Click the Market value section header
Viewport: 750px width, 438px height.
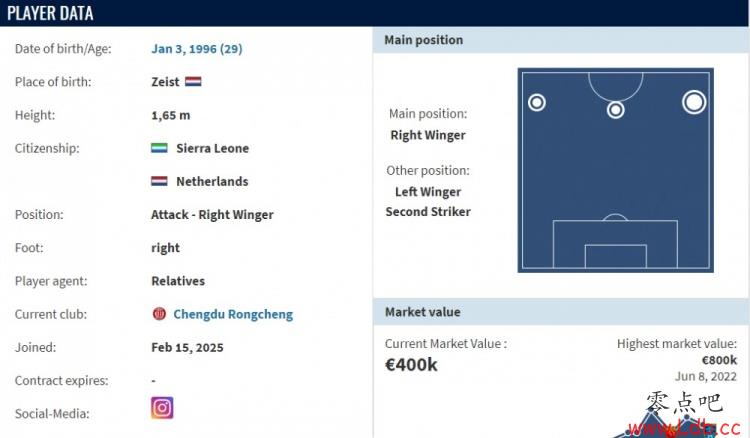560,312
